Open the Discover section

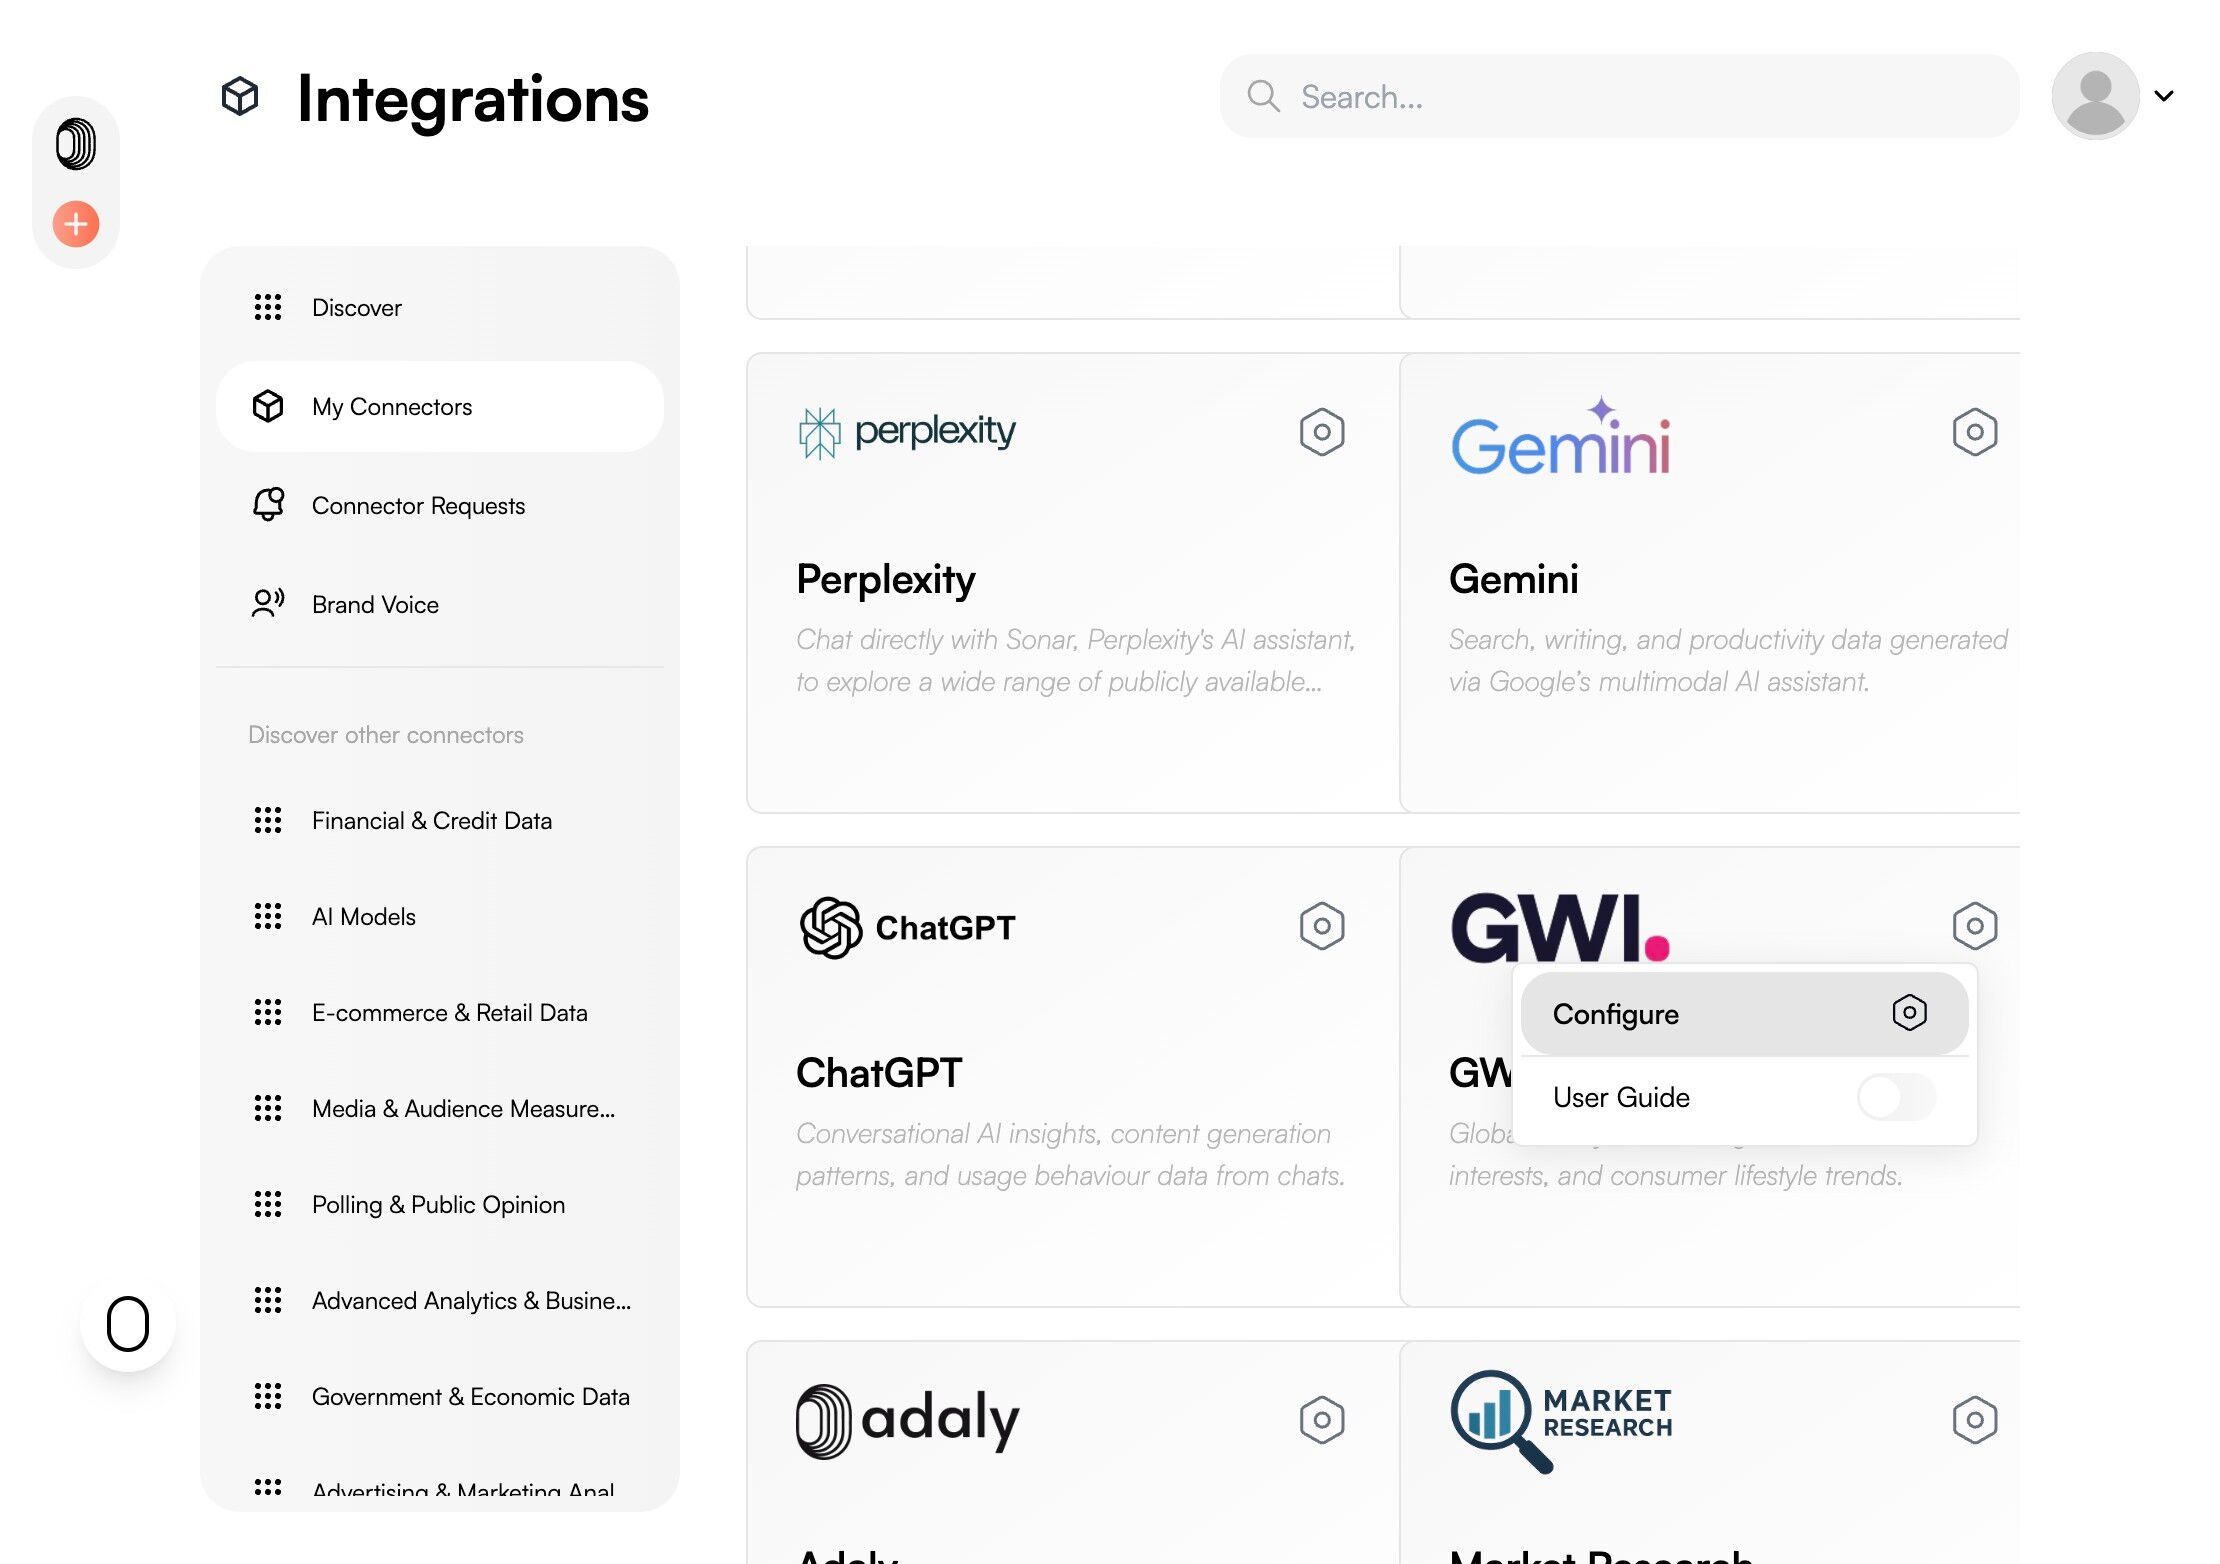tap(356, 307)
